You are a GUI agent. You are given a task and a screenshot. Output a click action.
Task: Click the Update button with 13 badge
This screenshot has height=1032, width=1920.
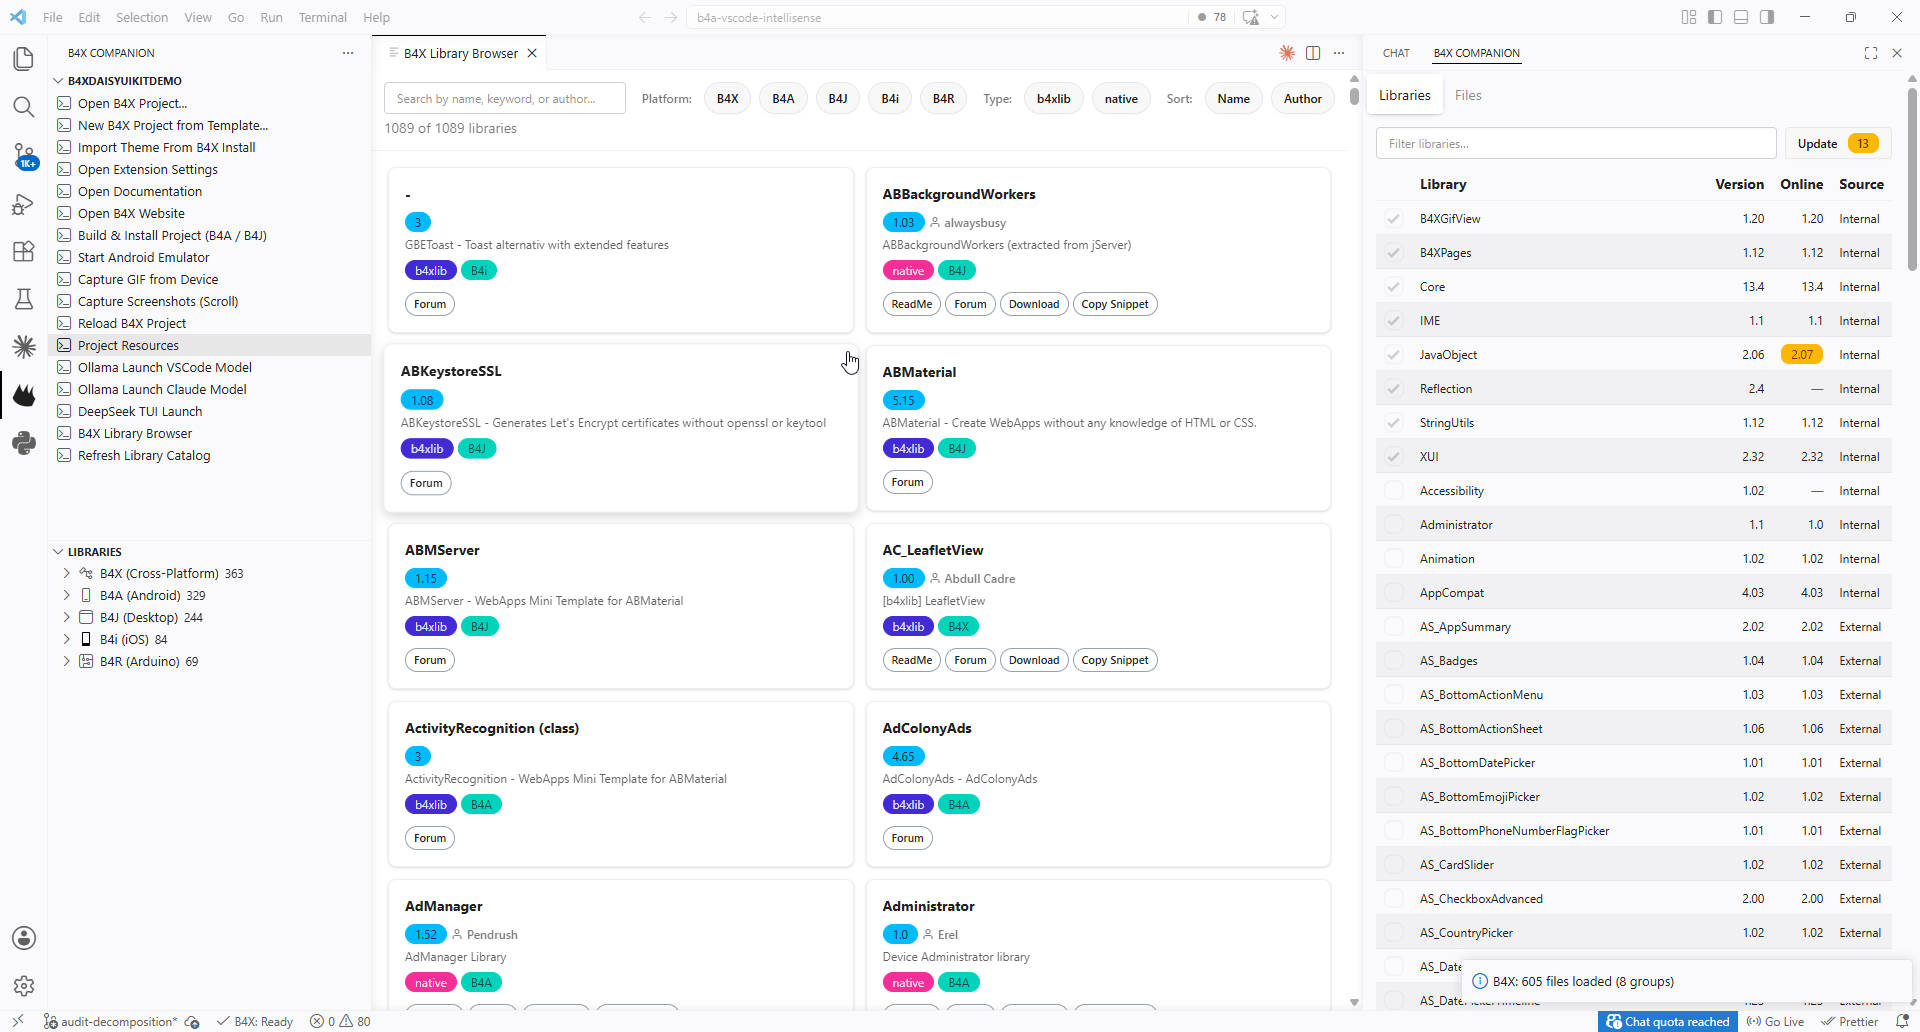click(x=1838, y=144)
